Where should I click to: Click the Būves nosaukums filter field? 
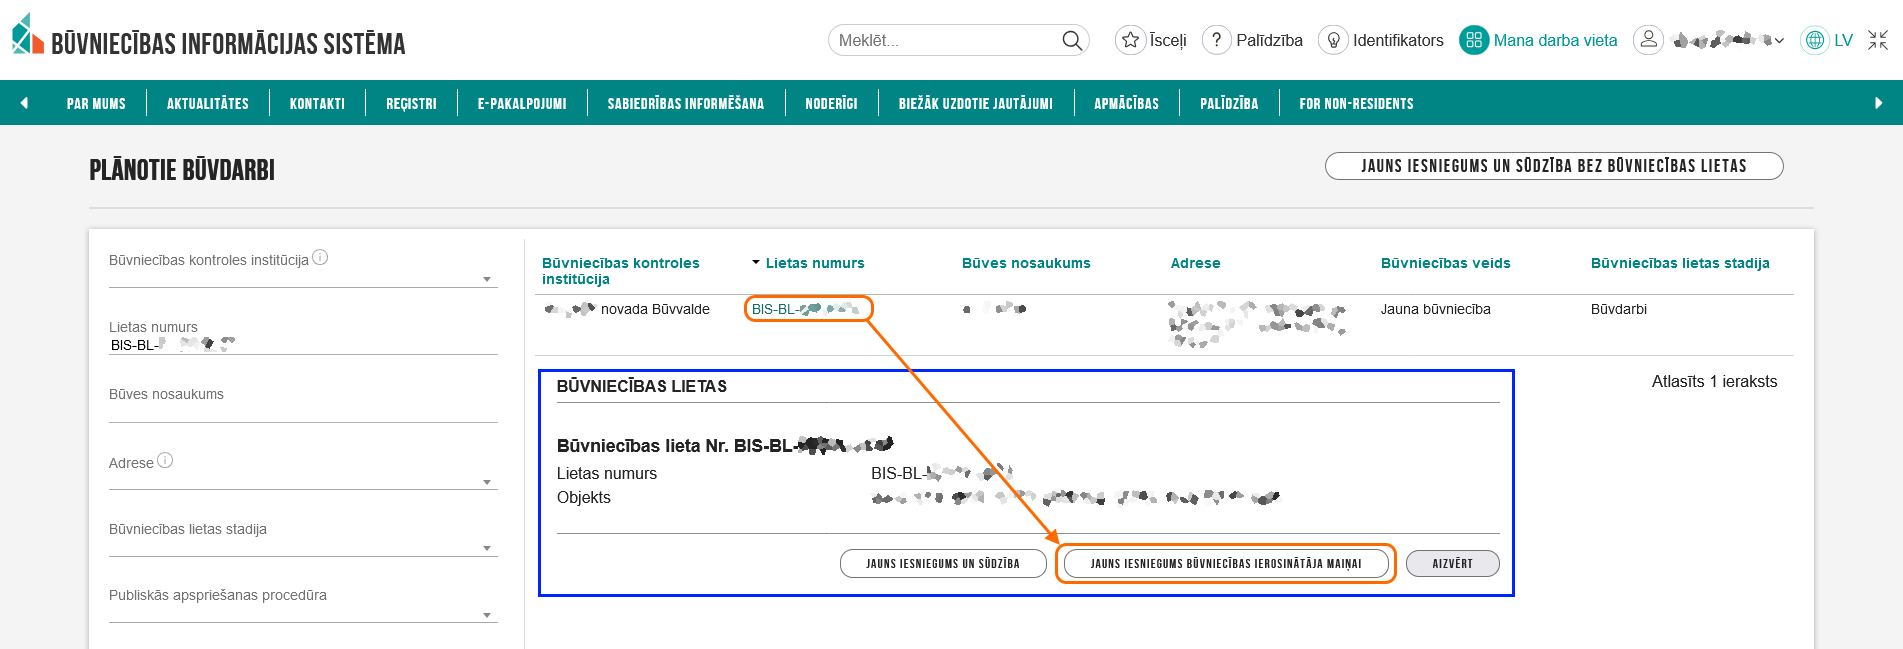pyautogui.click(x=303, y=411)
